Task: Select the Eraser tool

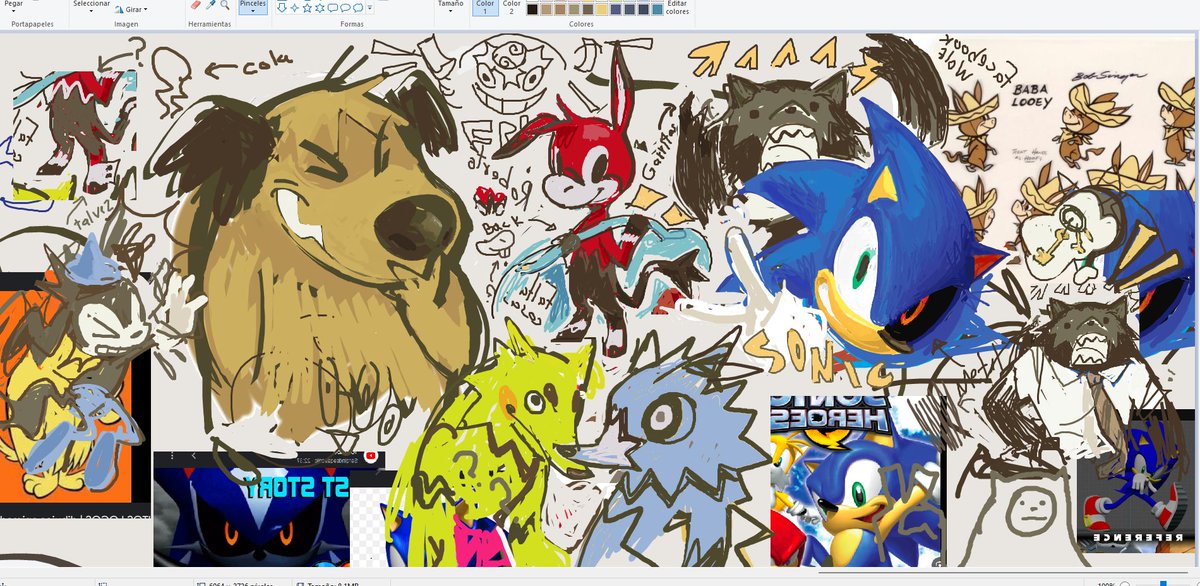Action: (196, 5)
